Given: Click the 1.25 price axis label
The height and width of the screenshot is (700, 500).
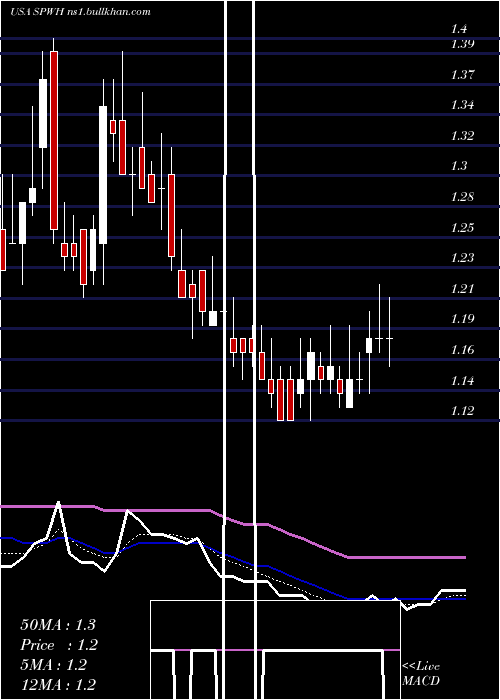Looking at the screenshot, I should [x=462, y=228].
